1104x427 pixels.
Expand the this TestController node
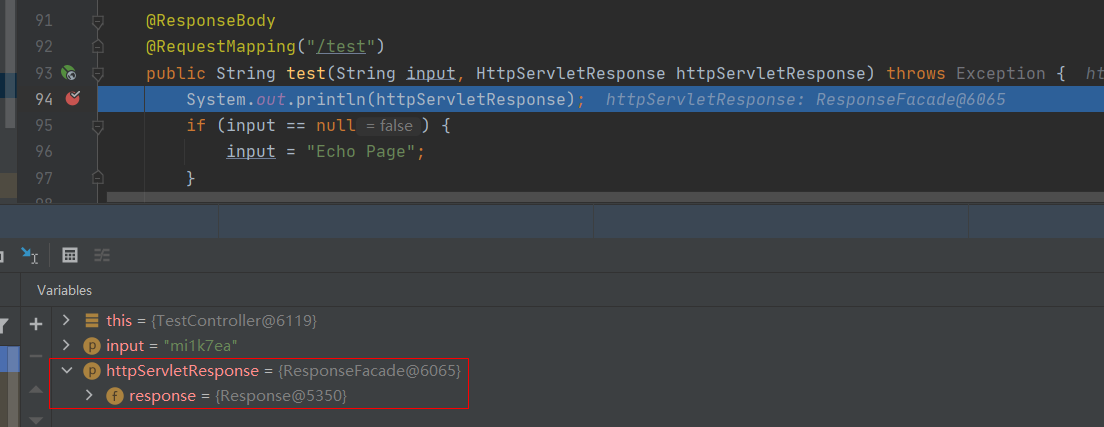tap(66, 321)
